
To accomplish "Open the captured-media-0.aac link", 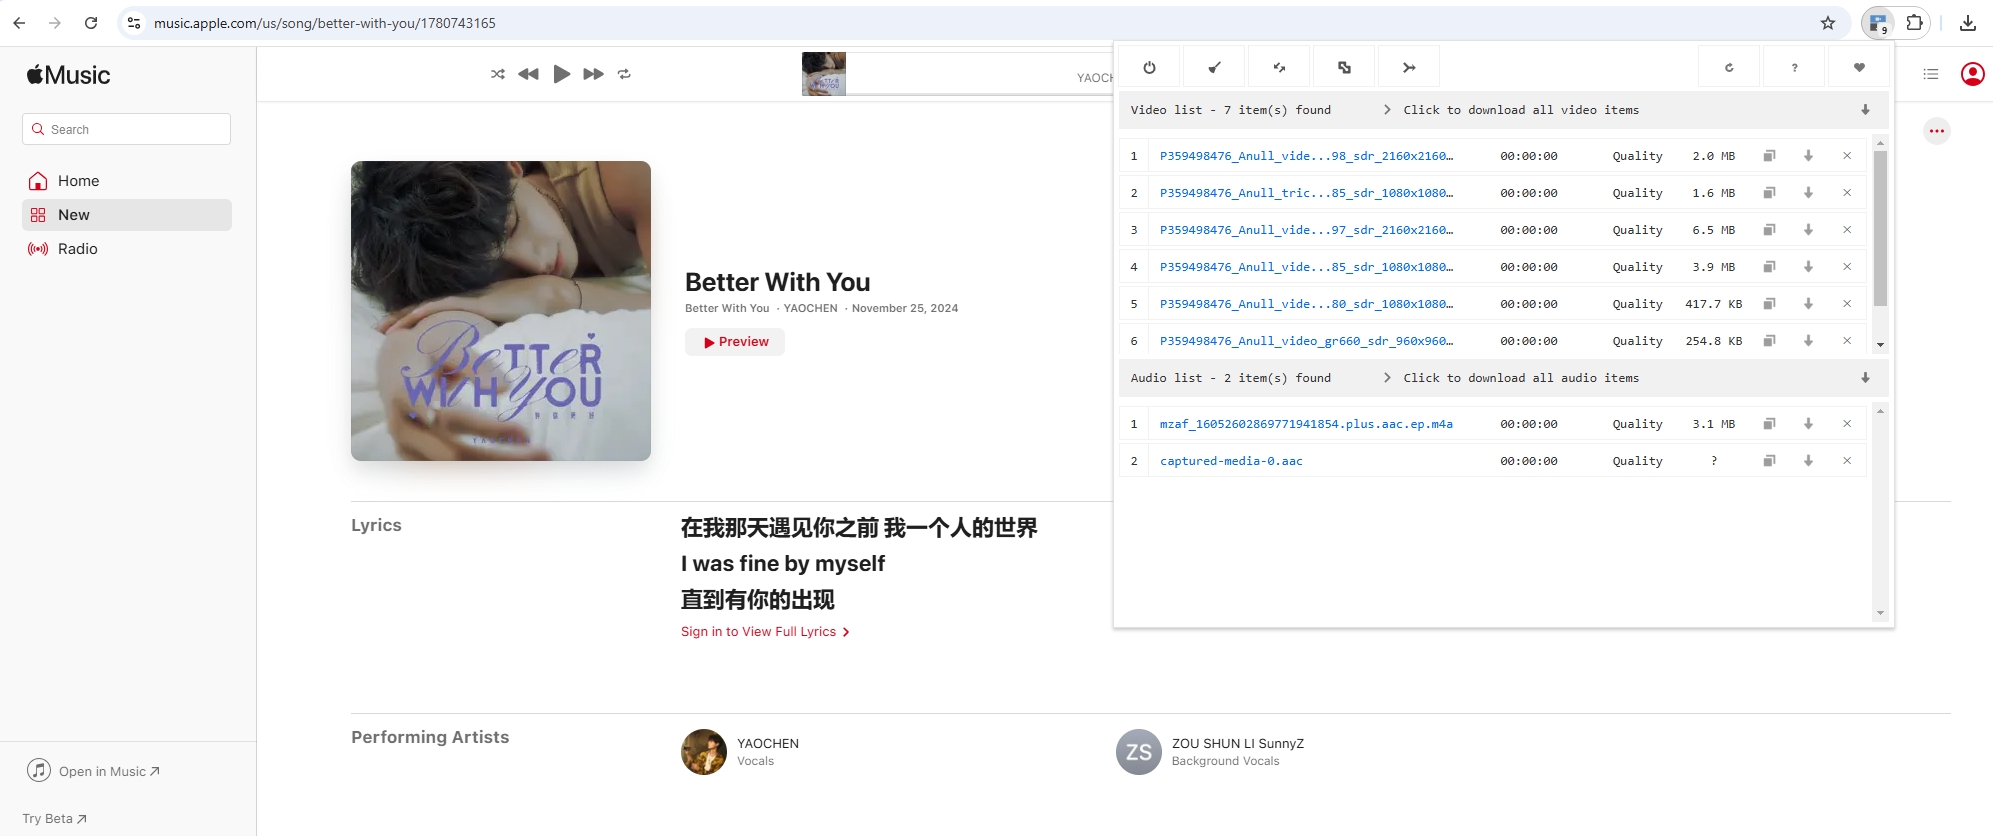I will tap(1231, 461).
